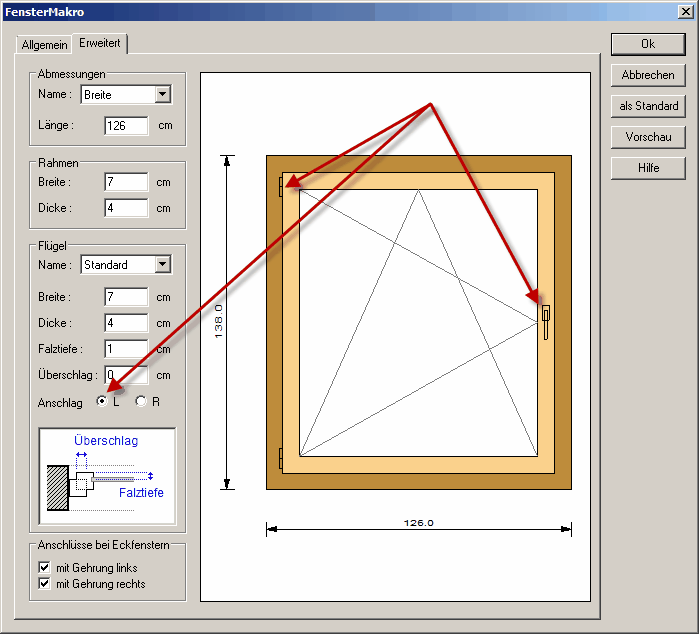Focus the Flügel Falztiefe input field

pyautogui.click(x=126, y=349)
